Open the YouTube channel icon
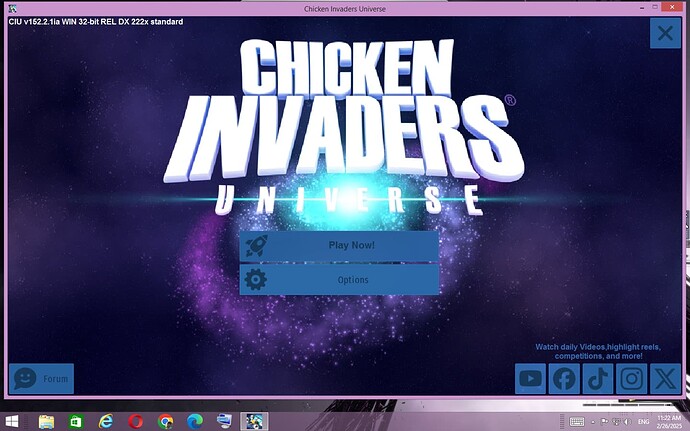The height and width of the screenshot is (431, 690). pos(530,379)
